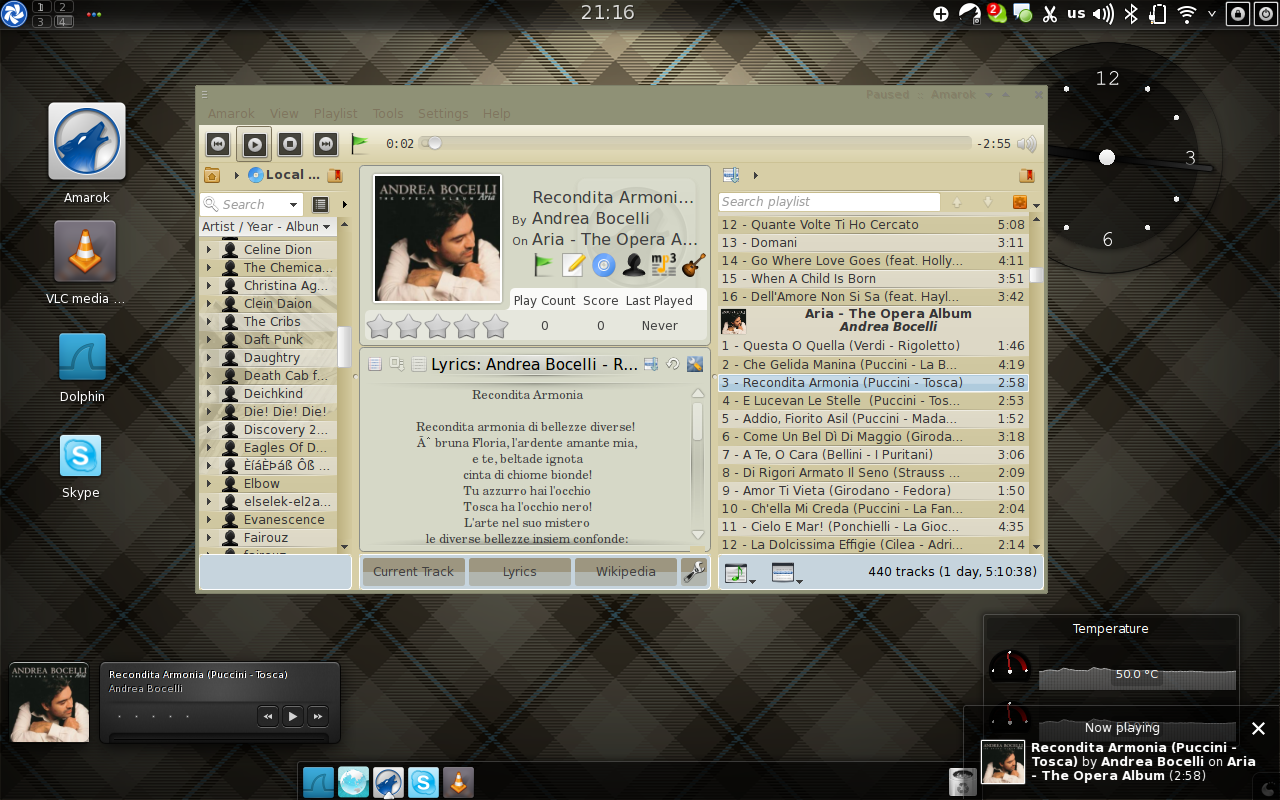
Task: Click the second icon in the Lyrics header
Action: click(x=397, y=364)
